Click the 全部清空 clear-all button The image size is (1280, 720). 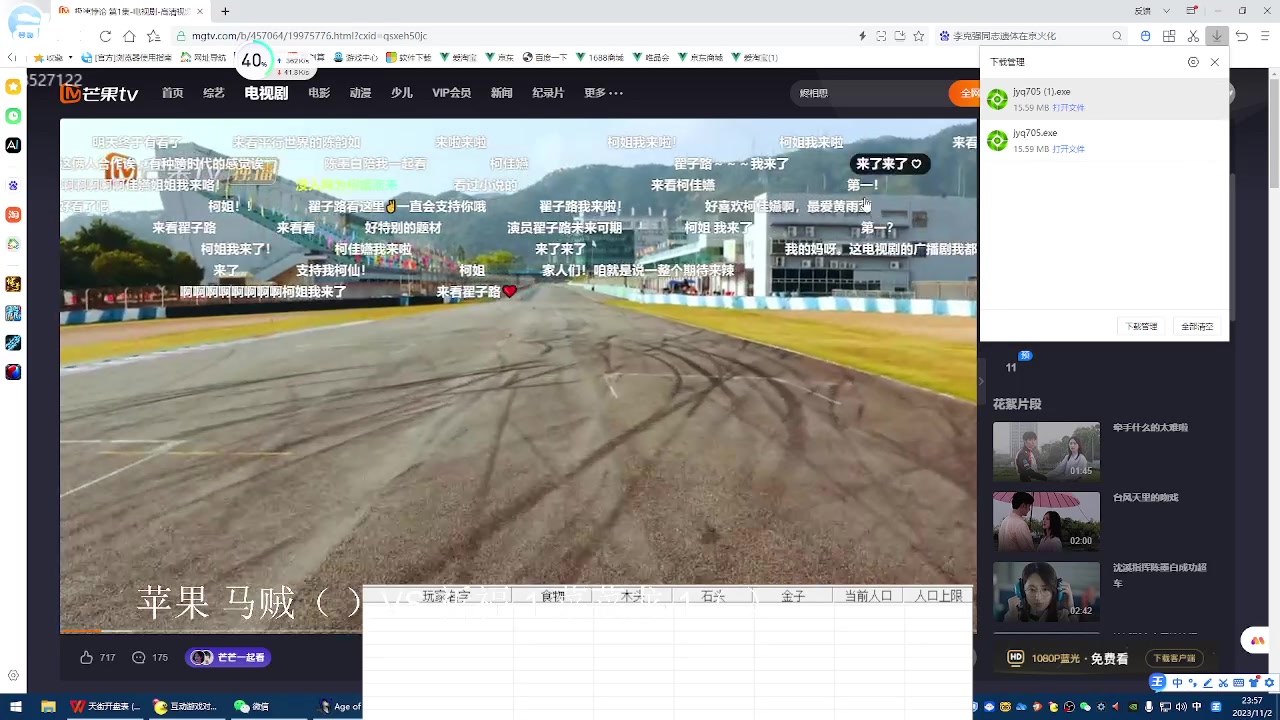coord(1197,326)
